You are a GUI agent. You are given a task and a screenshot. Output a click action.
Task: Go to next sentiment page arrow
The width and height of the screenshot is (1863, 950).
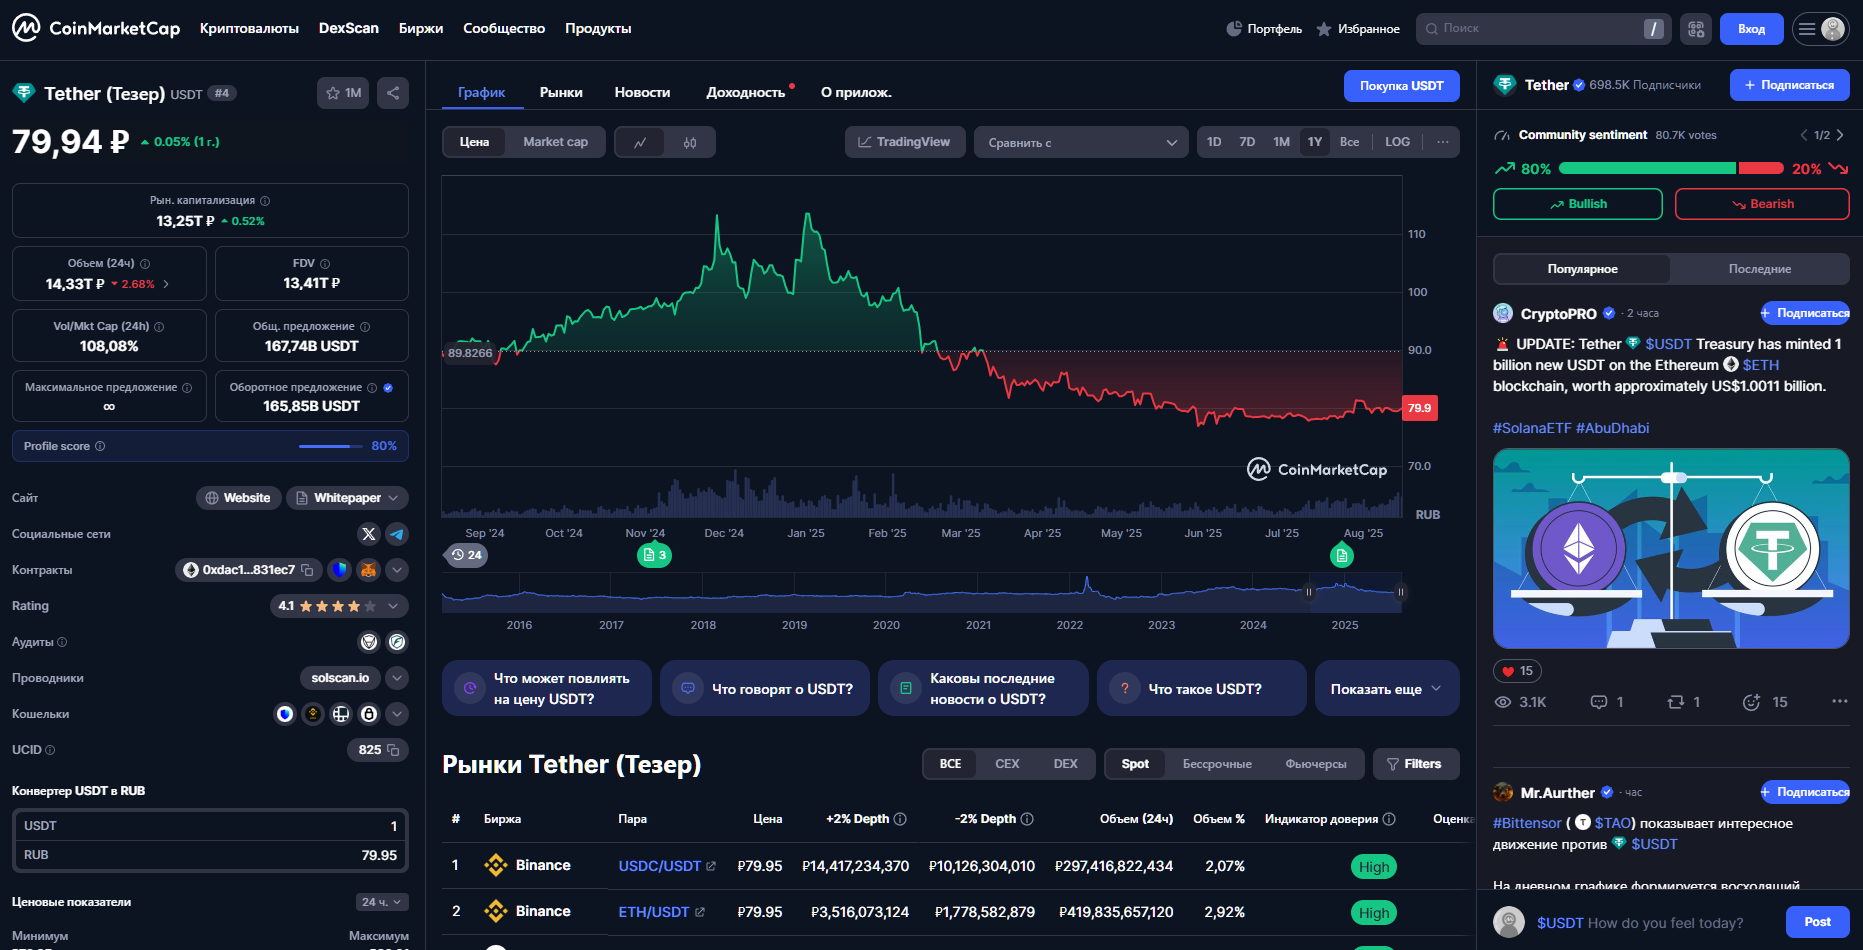pos(1839,135)
